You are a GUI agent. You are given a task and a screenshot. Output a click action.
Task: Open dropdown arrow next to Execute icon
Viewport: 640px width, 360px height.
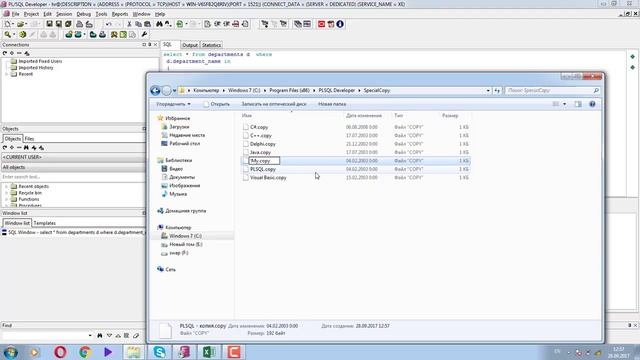tap(186, 24)
